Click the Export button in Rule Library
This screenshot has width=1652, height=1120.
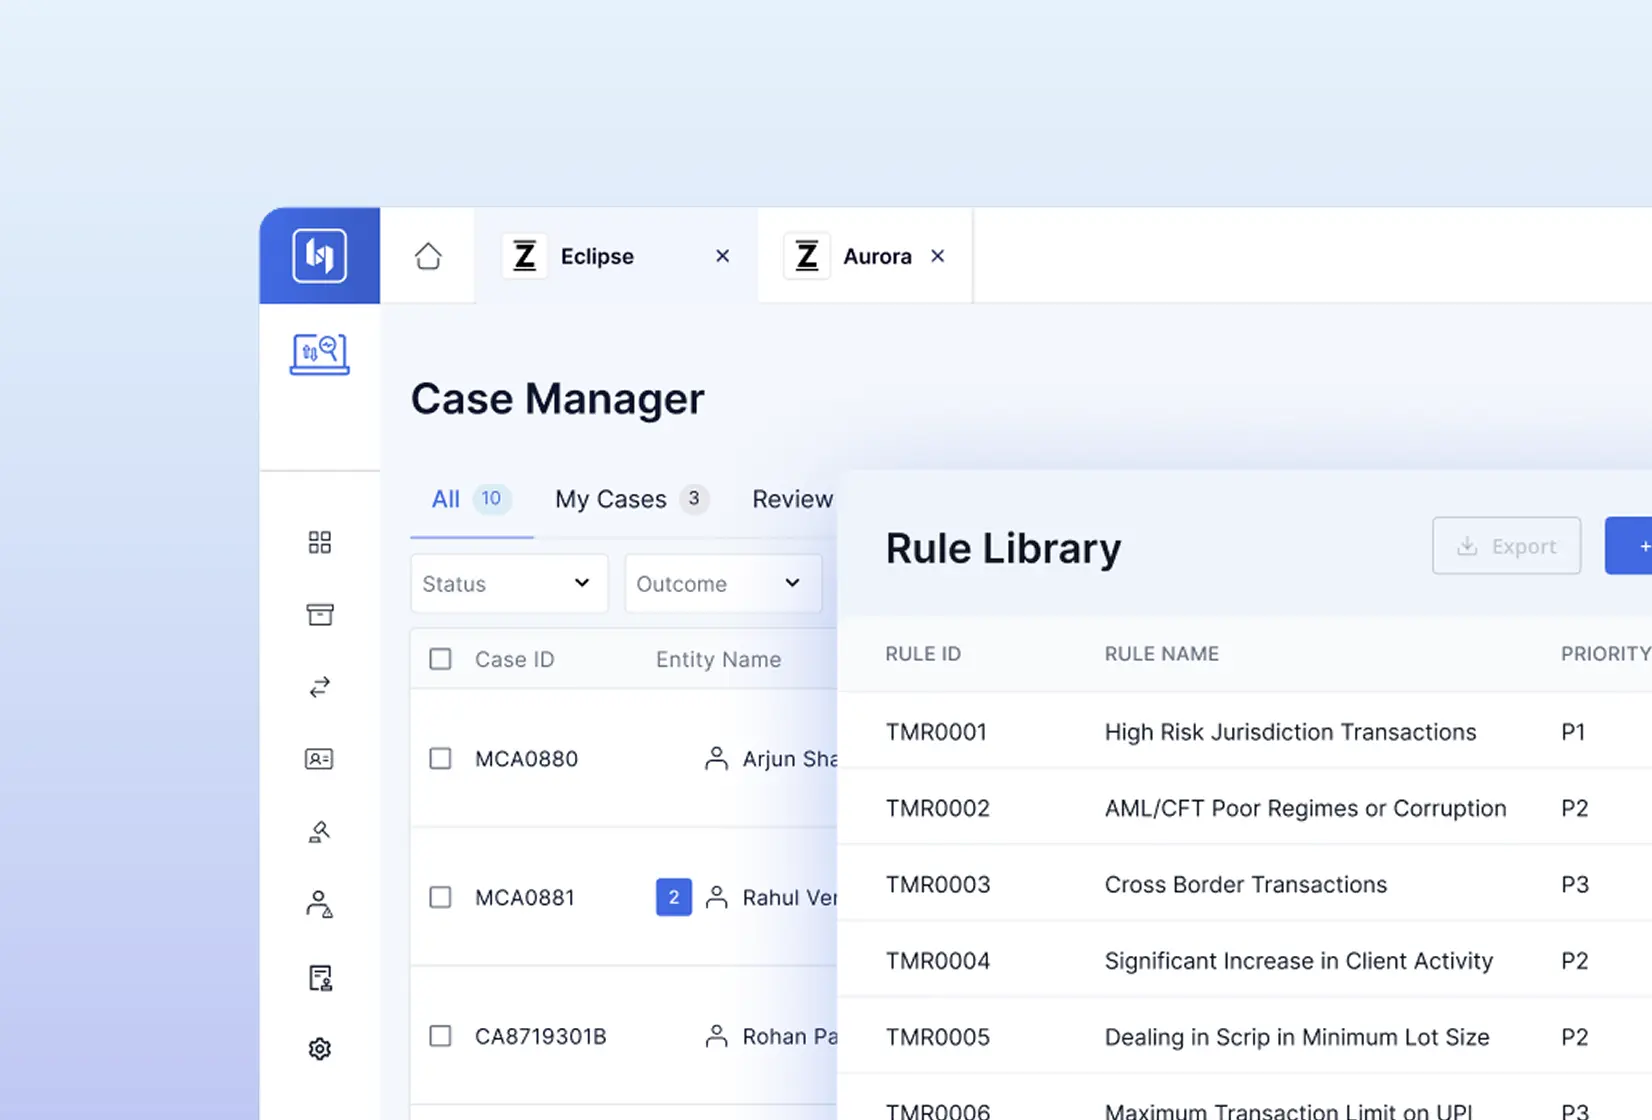coord(1506,546)
